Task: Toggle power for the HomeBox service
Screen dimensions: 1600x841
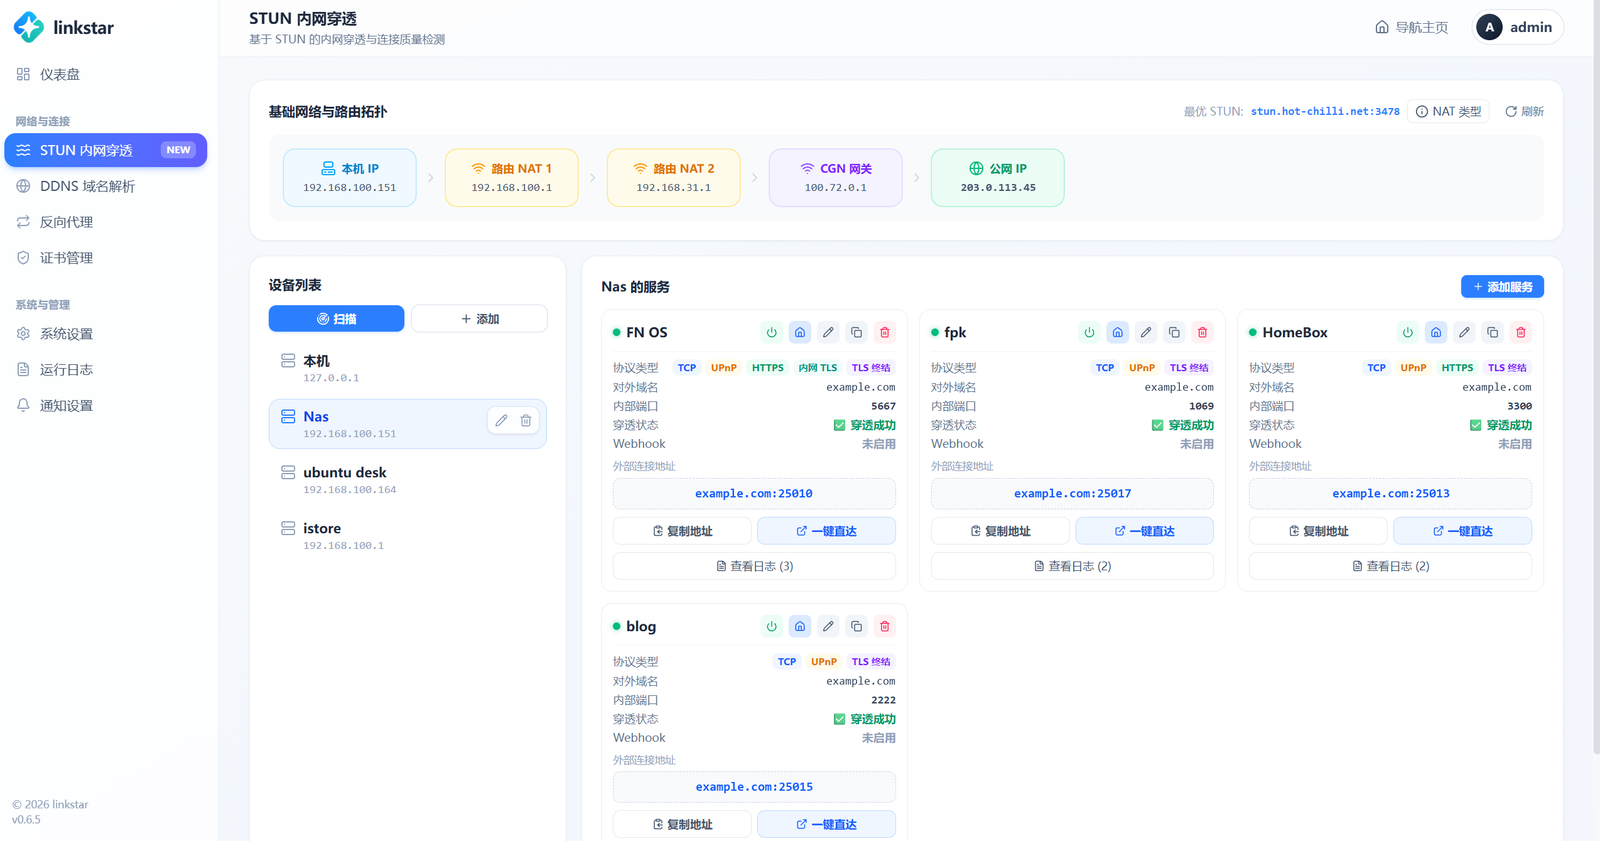Action: (1408, 332)
